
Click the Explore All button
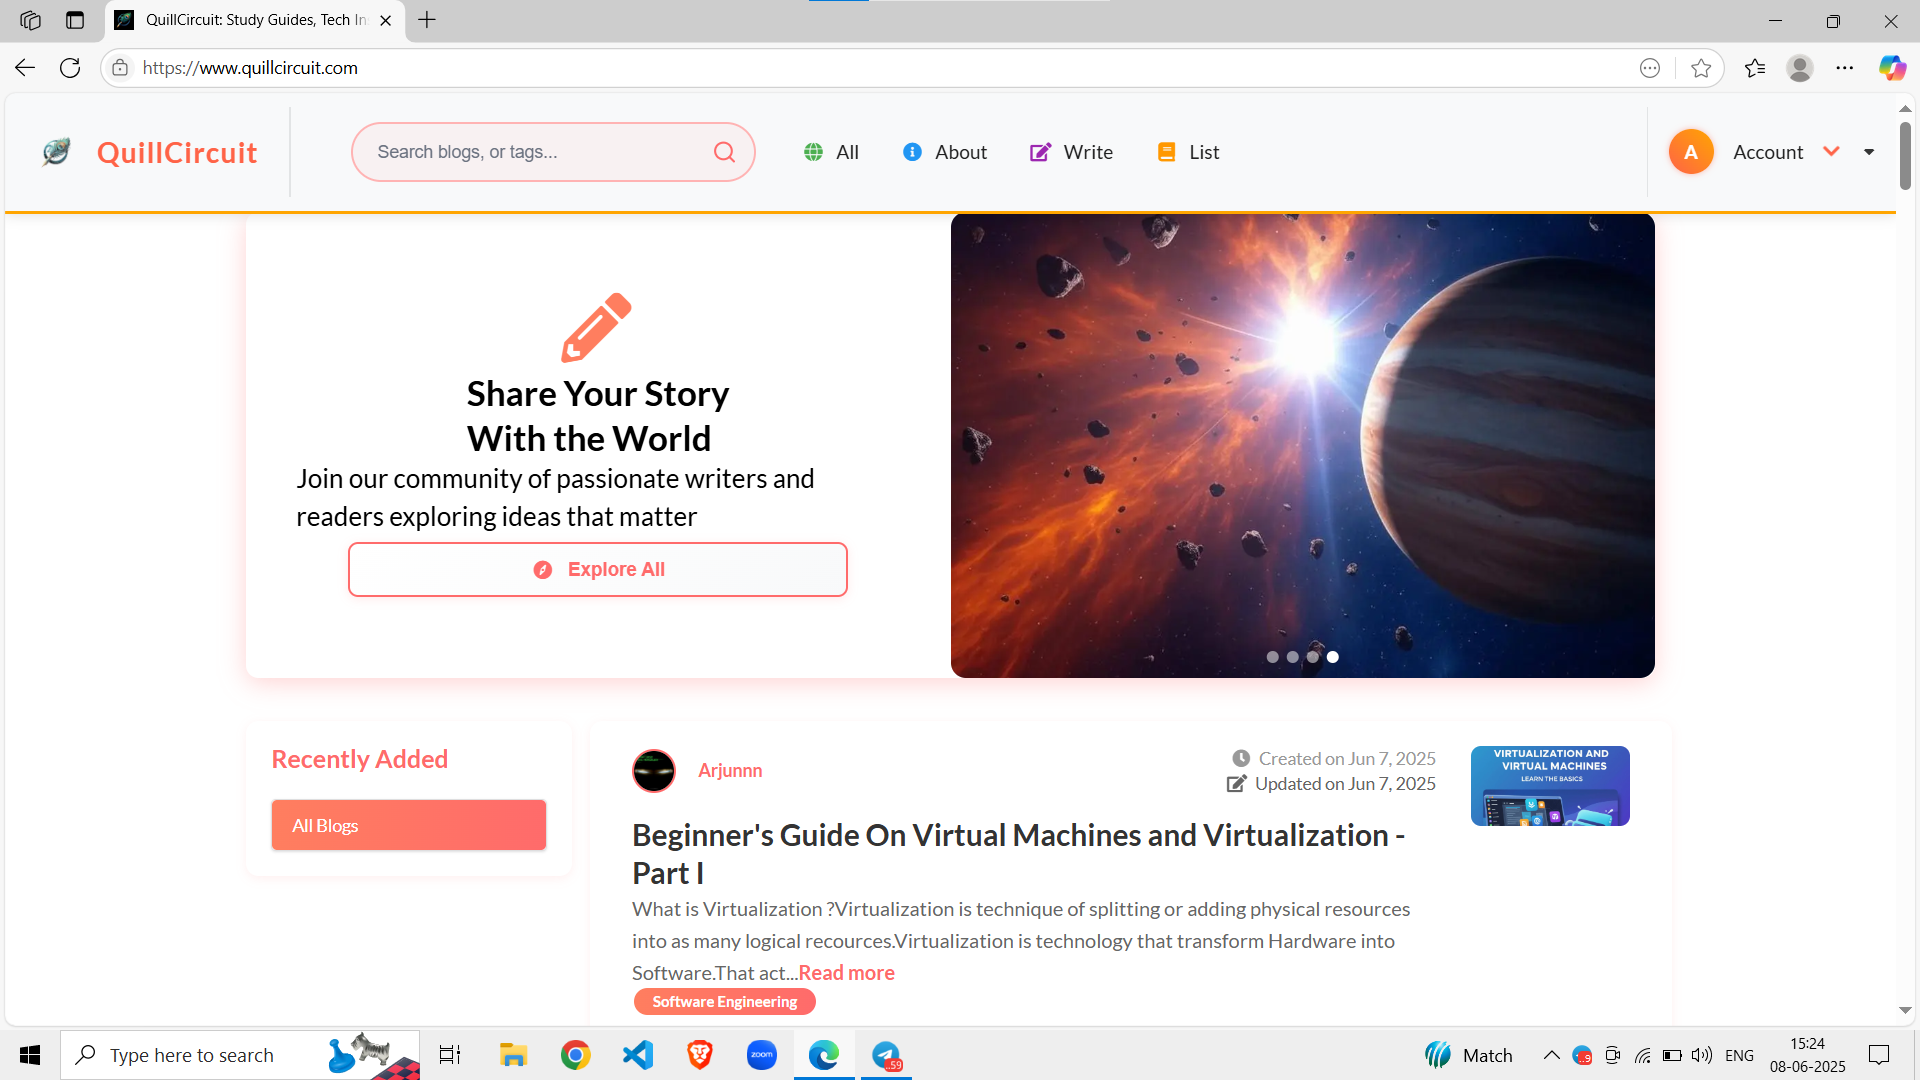click(x=598, y=569)
